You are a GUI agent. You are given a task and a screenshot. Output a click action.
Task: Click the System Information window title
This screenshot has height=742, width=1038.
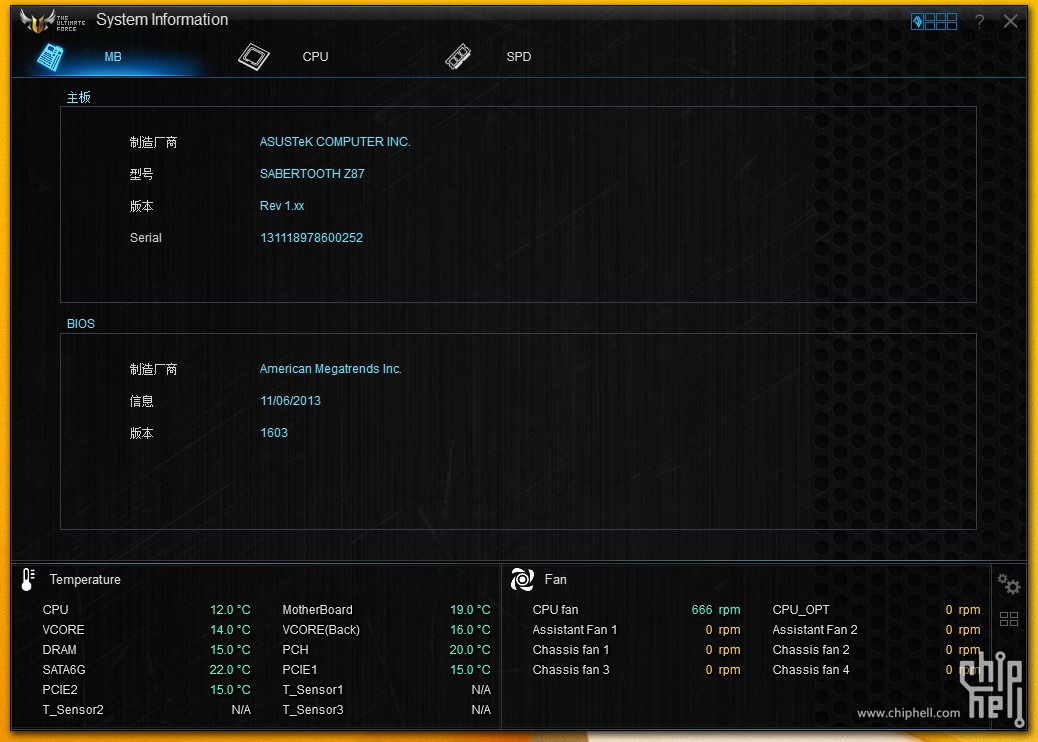click(162, 20)
